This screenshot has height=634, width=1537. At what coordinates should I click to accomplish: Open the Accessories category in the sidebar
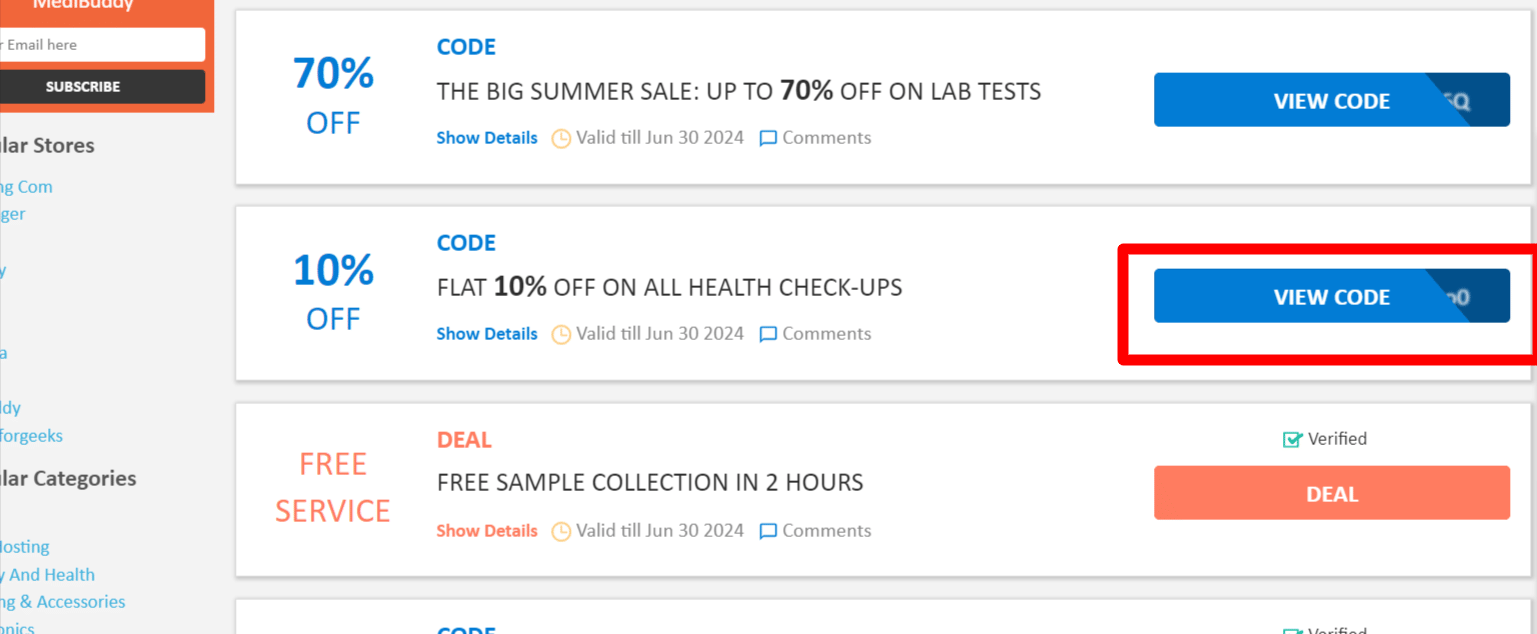coord(62,601)
